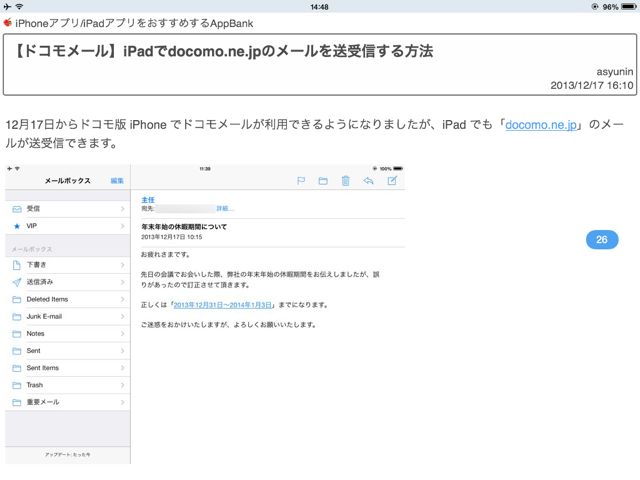
Task: Tap the sender name 主任
Action: [x=148, y=200]
